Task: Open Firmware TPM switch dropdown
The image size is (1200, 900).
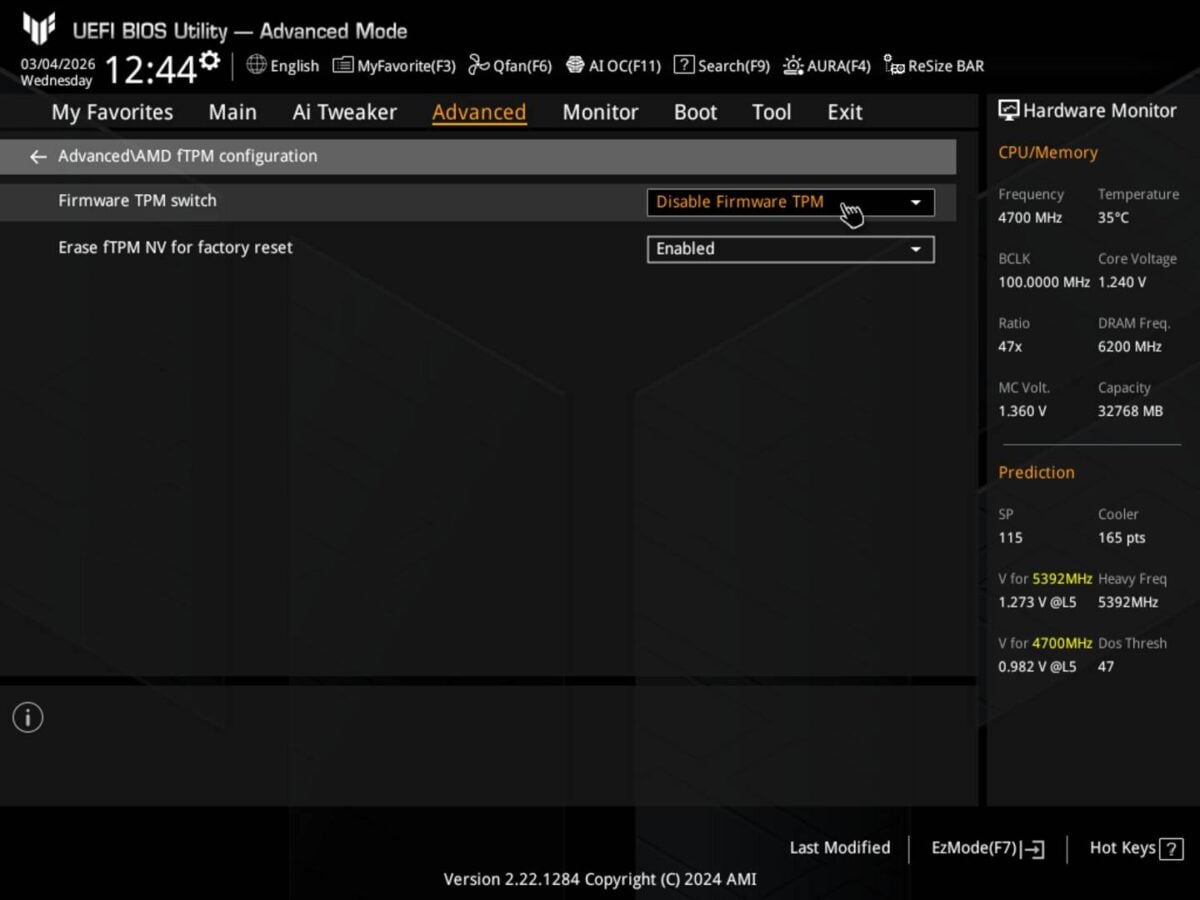Action: point(790,202)
